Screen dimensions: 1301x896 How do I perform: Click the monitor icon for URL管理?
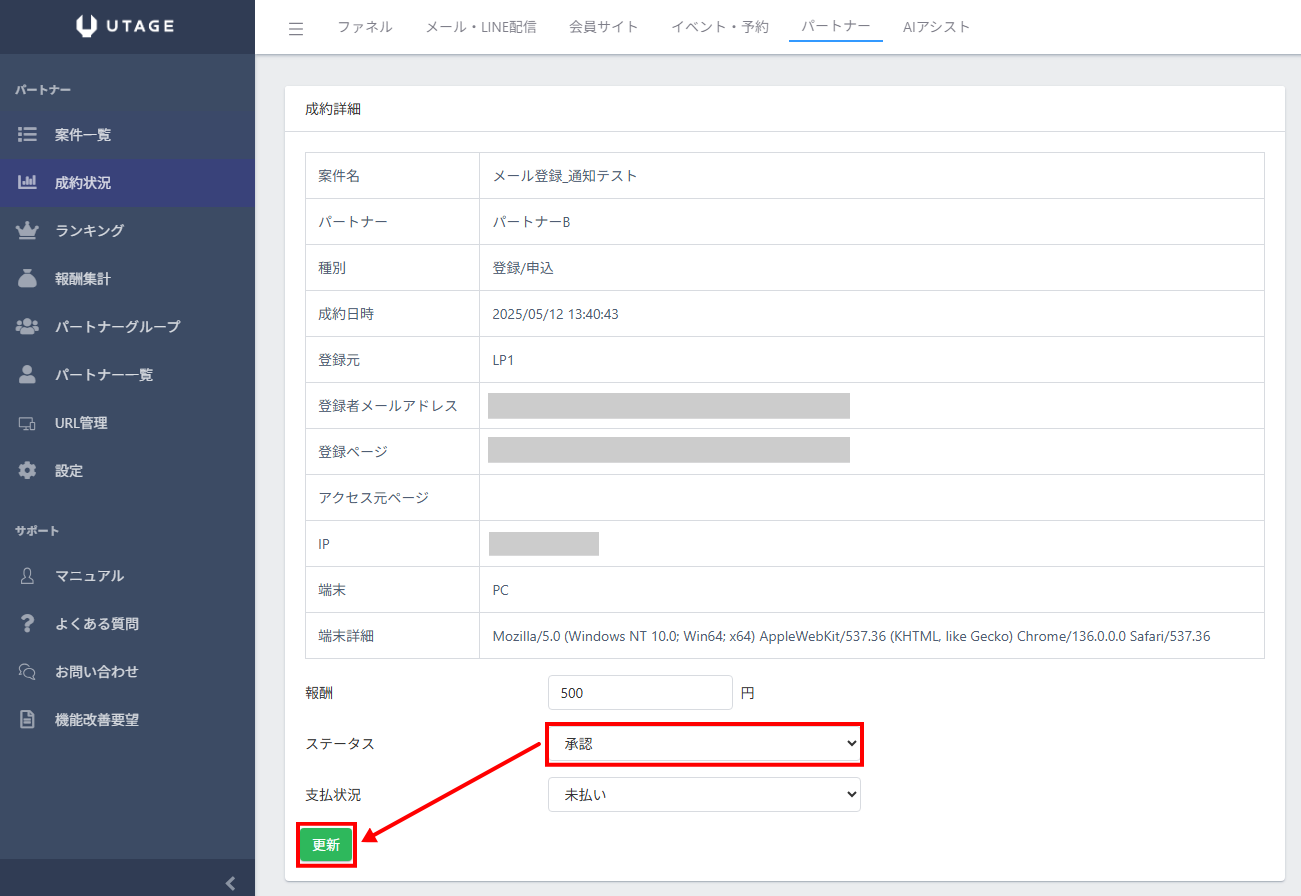click(28, 423)
